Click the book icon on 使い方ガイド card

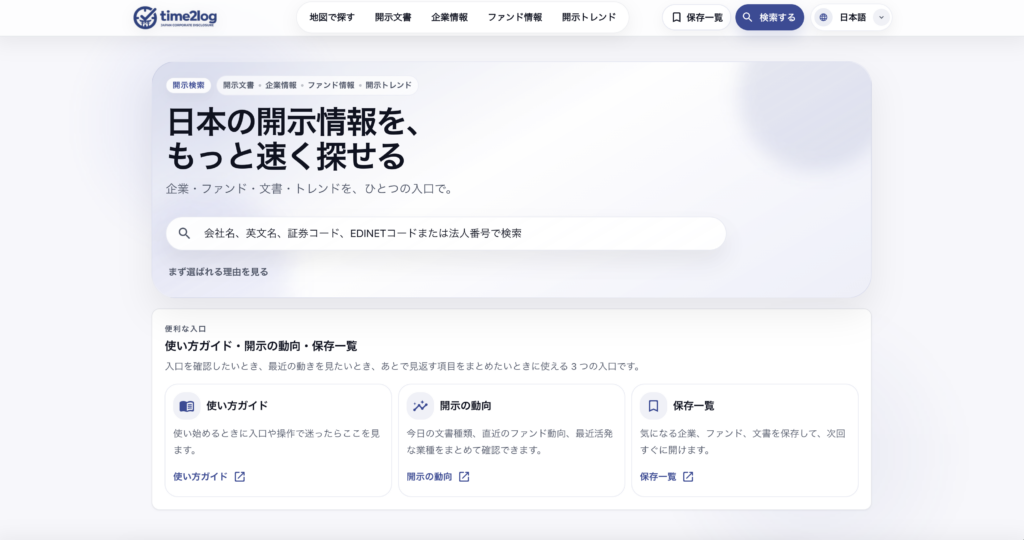[x=187, y=406]
